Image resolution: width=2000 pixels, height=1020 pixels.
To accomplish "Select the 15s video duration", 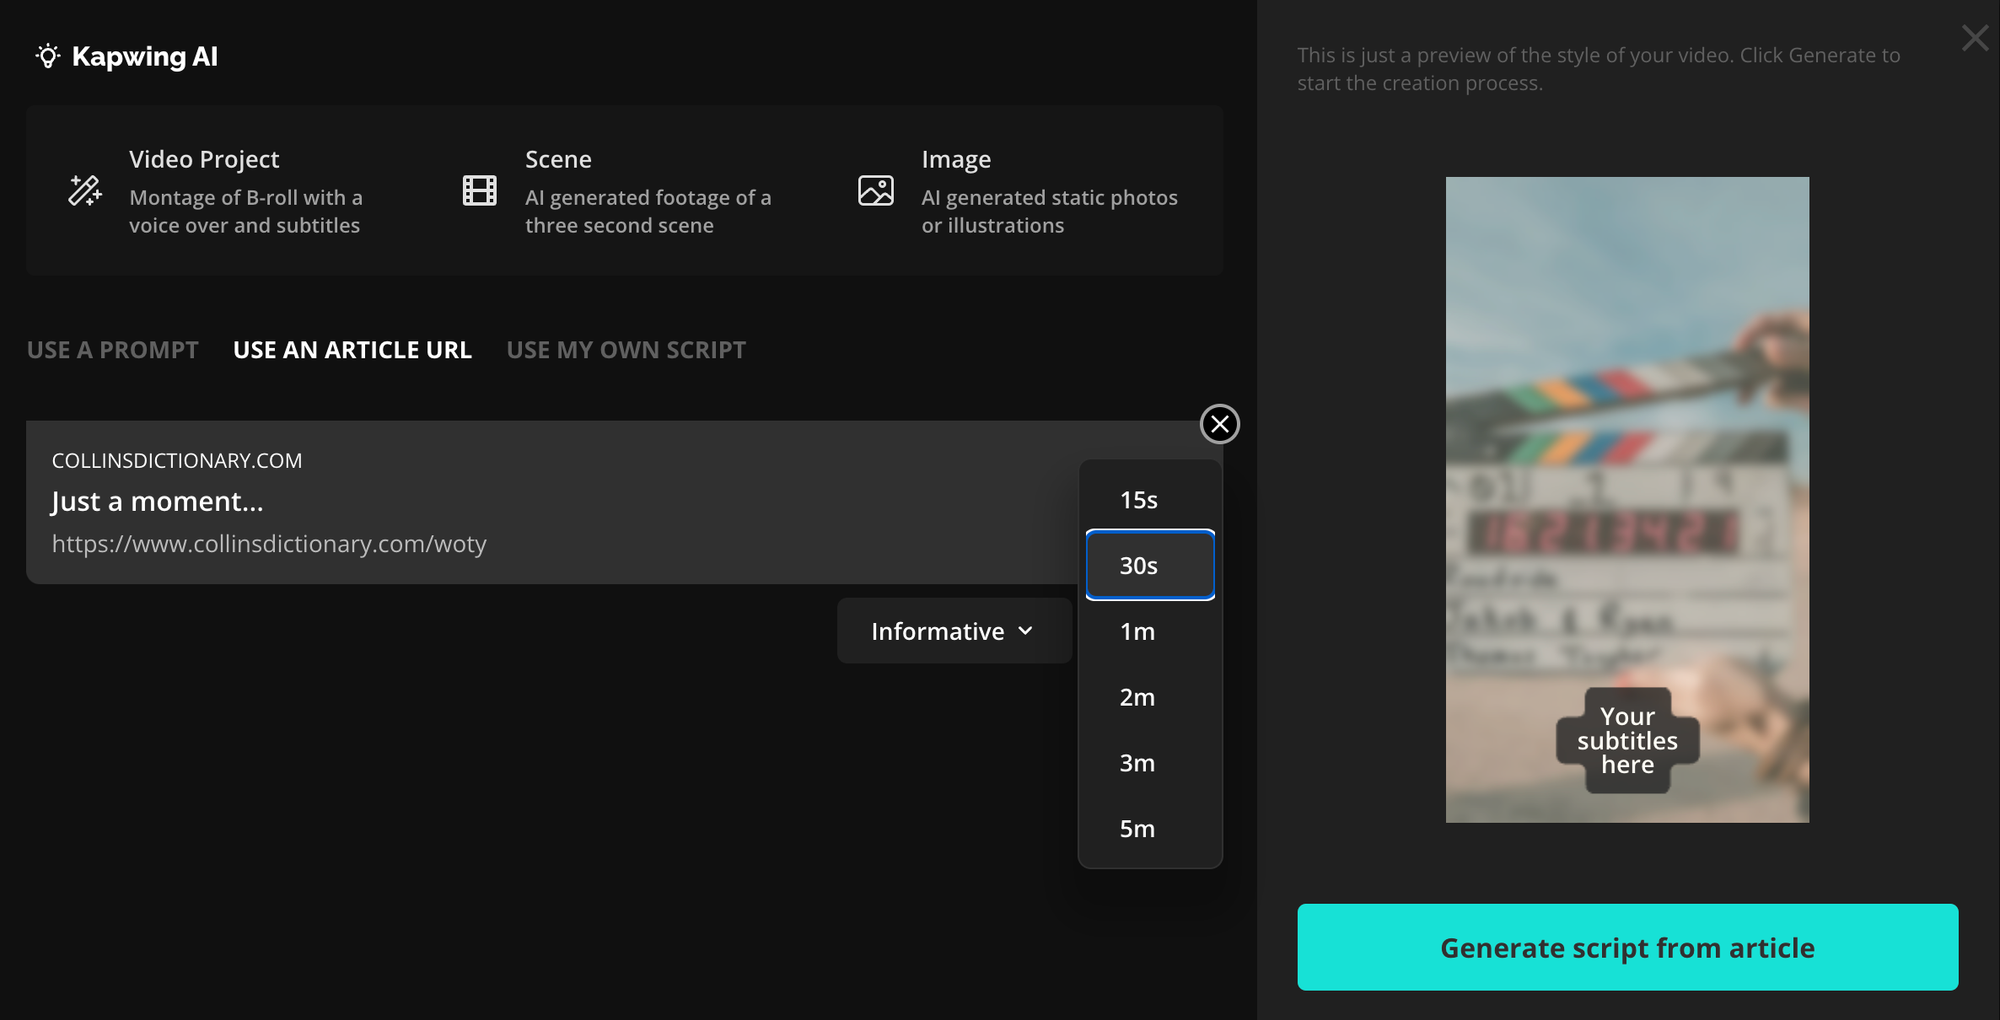I will (1138, 499).
